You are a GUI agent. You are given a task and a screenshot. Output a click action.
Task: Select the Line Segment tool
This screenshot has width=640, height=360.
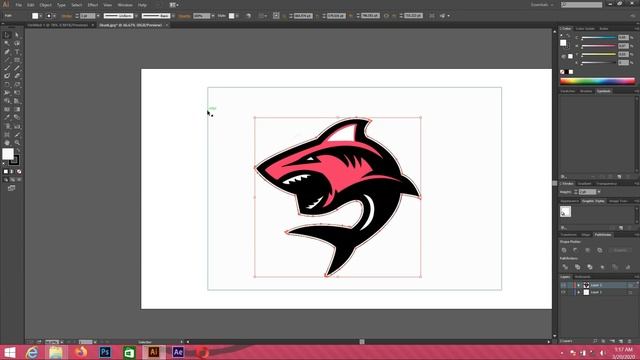pos(7,60)
